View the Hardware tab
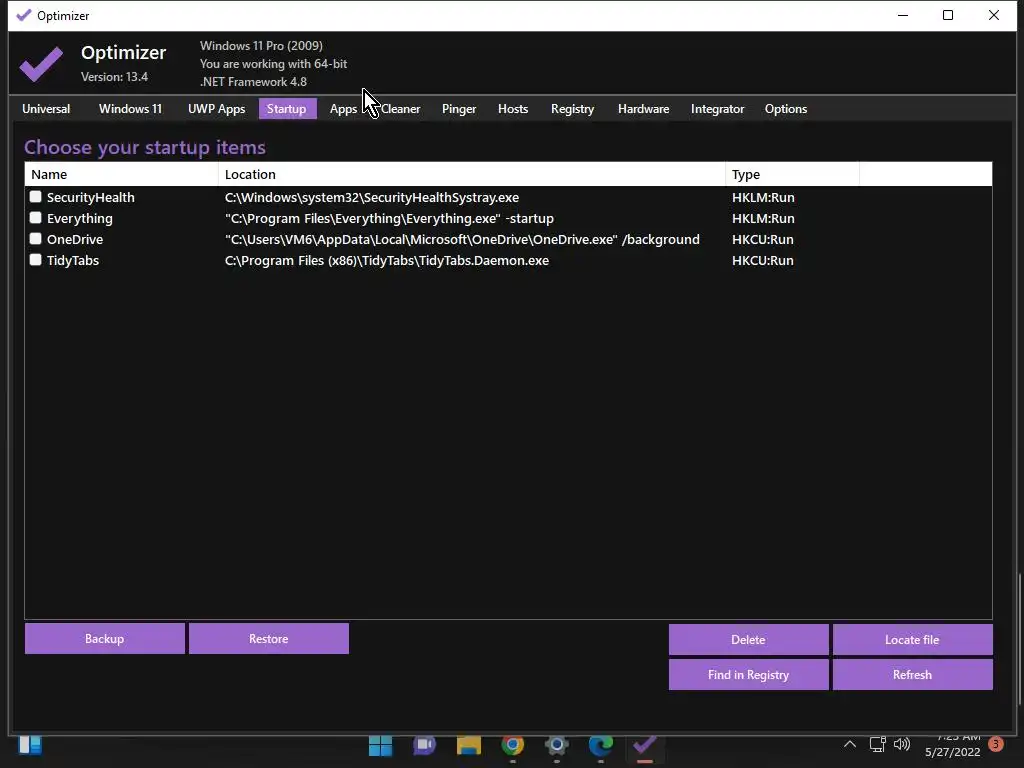This screenshot has height=768, width=1024. pyautogui.click(x=643, y=109)
